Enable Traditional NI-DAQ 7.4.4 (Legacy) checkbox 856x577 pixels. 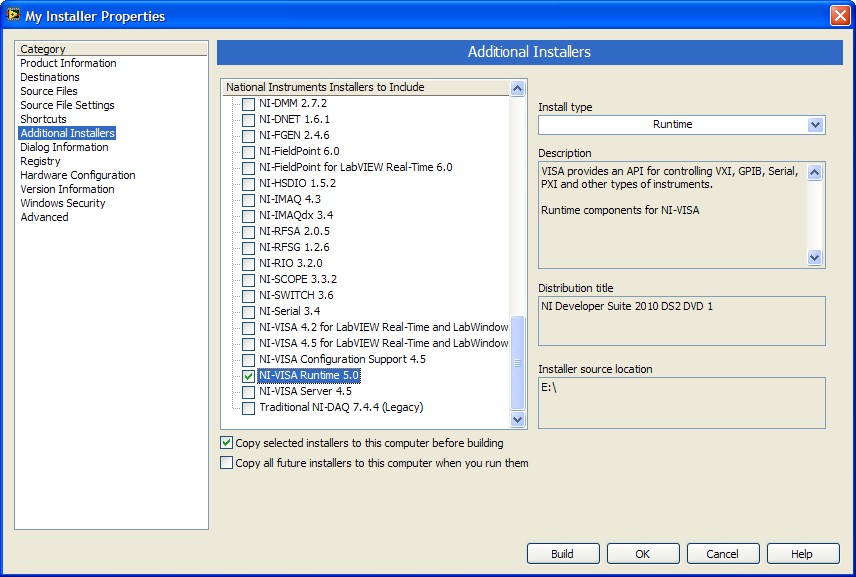coord(248,408)
